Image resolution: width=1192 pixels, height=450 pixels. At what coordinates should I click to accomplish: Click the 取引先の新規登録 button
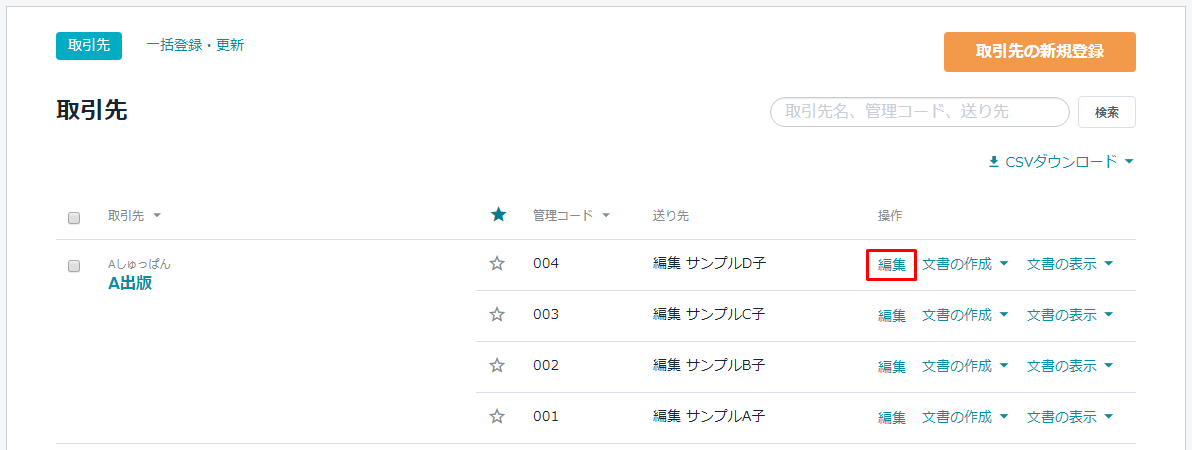point(1039,52)
